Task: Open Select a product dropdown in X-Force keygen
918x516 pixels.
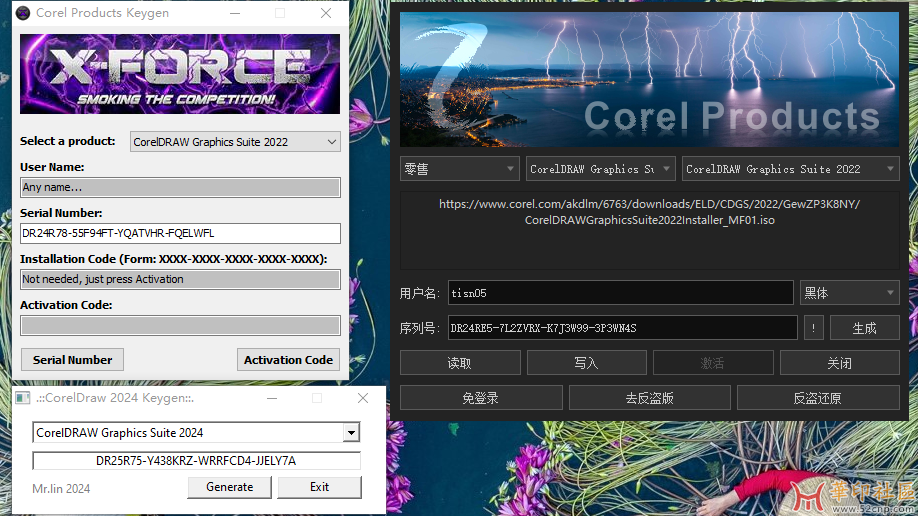Action: [235, 142]
